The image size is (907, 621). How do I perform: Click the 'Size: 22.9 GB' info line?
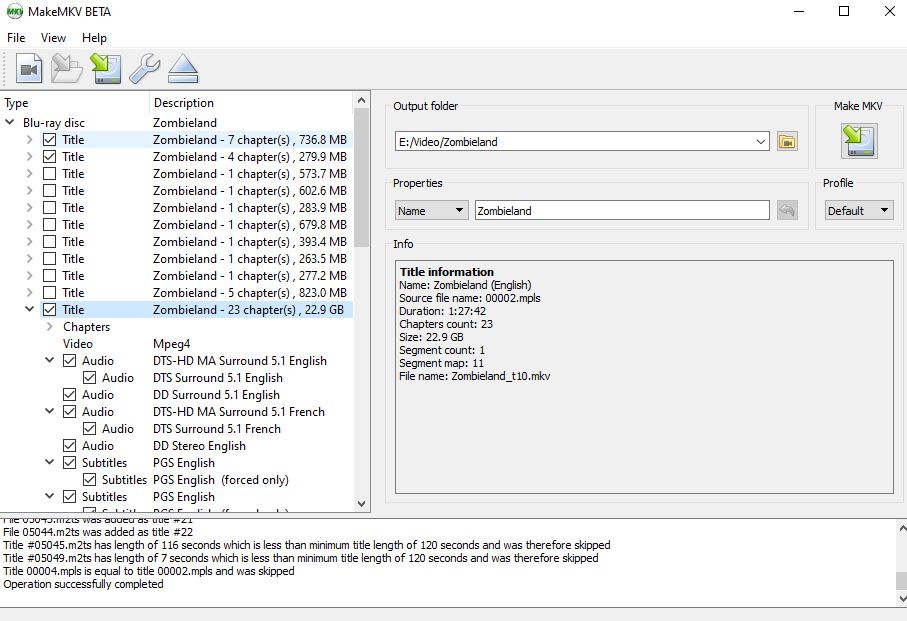tap(431, 337)
